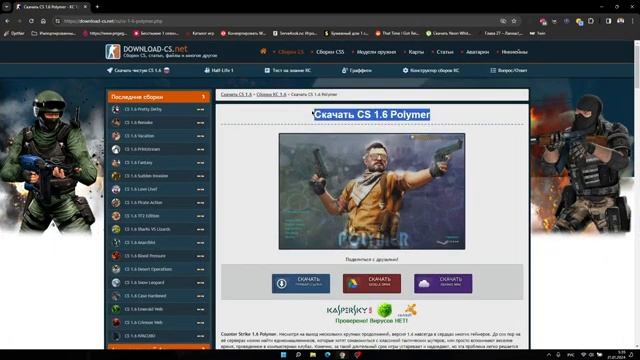Show hidden tray icons chevron

pos(548,355)
